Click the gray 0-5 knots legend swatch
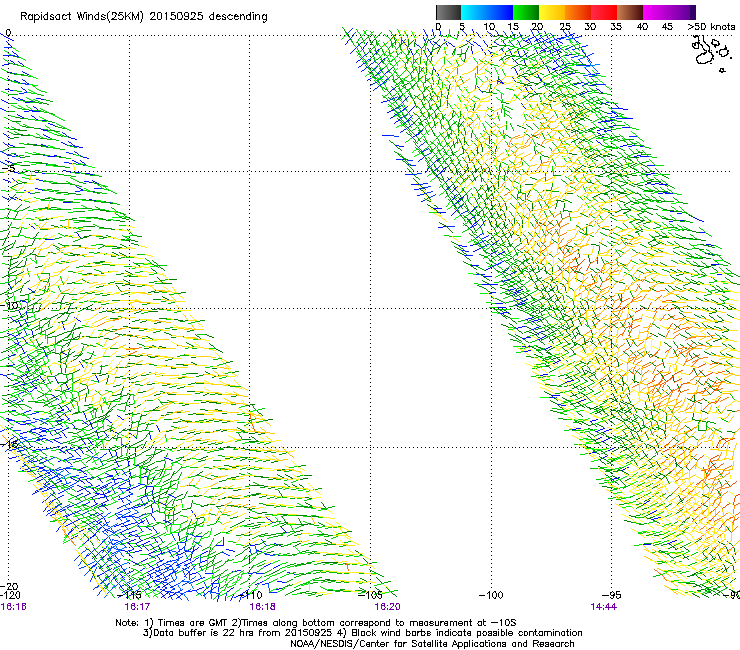Image resolution: width=740 pixels, height=650 pixels. pos(448,12)
